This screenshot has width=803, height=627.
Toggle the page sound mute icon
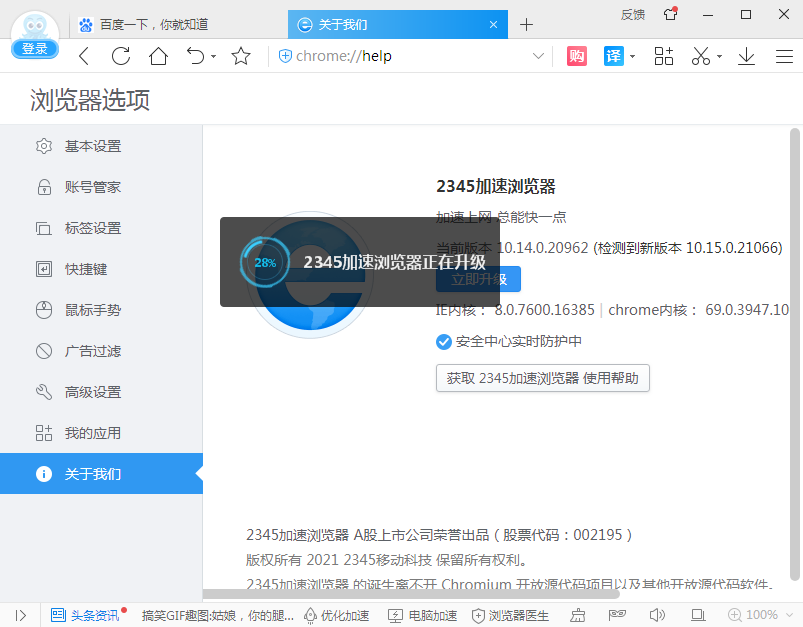click(657, 615)
